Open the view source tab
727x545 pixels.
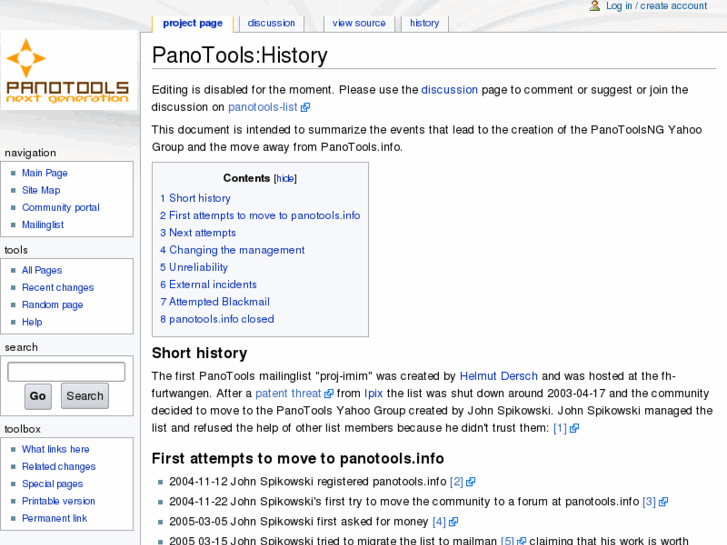[x=359, y=23]
